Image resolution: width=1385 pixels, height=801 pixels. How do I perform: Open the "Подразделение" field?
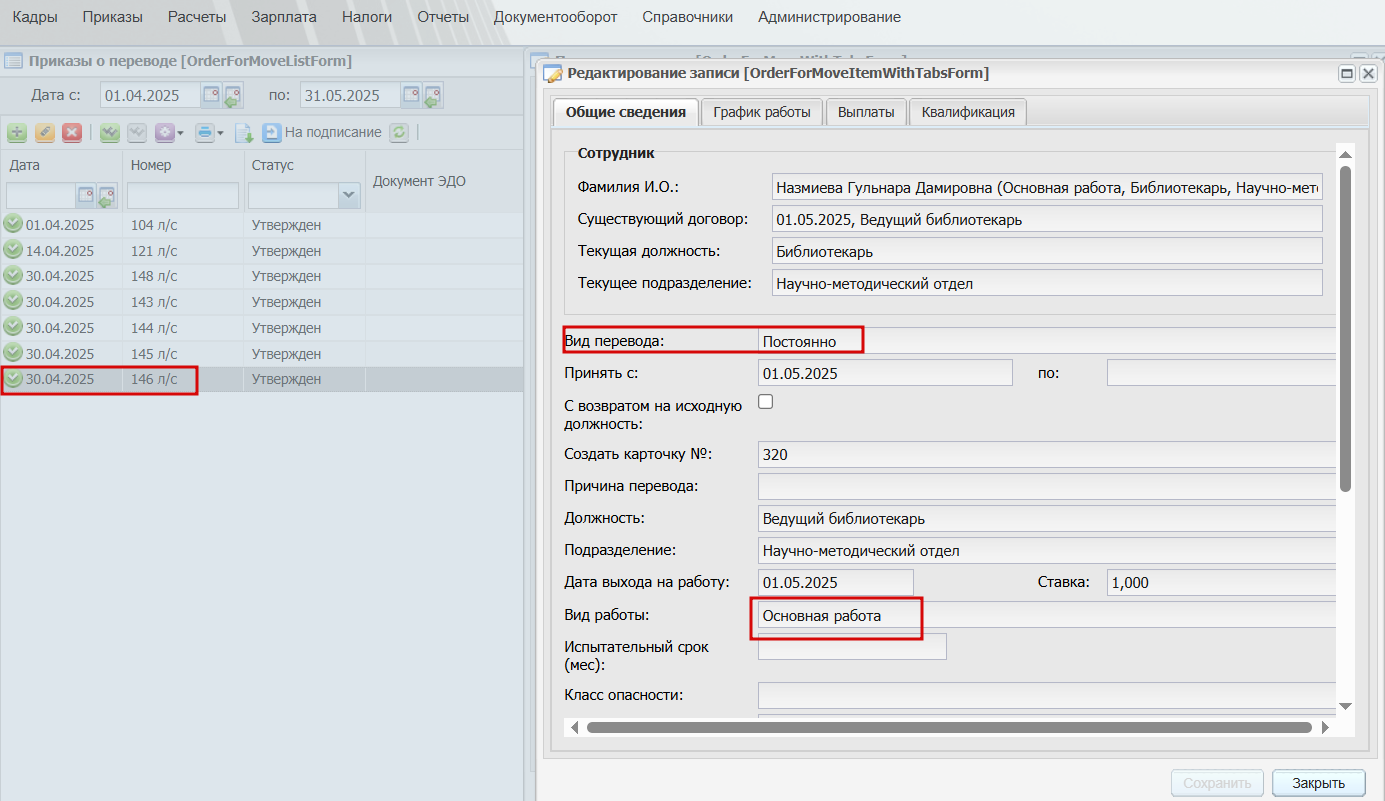click(x=1046, y=550)
